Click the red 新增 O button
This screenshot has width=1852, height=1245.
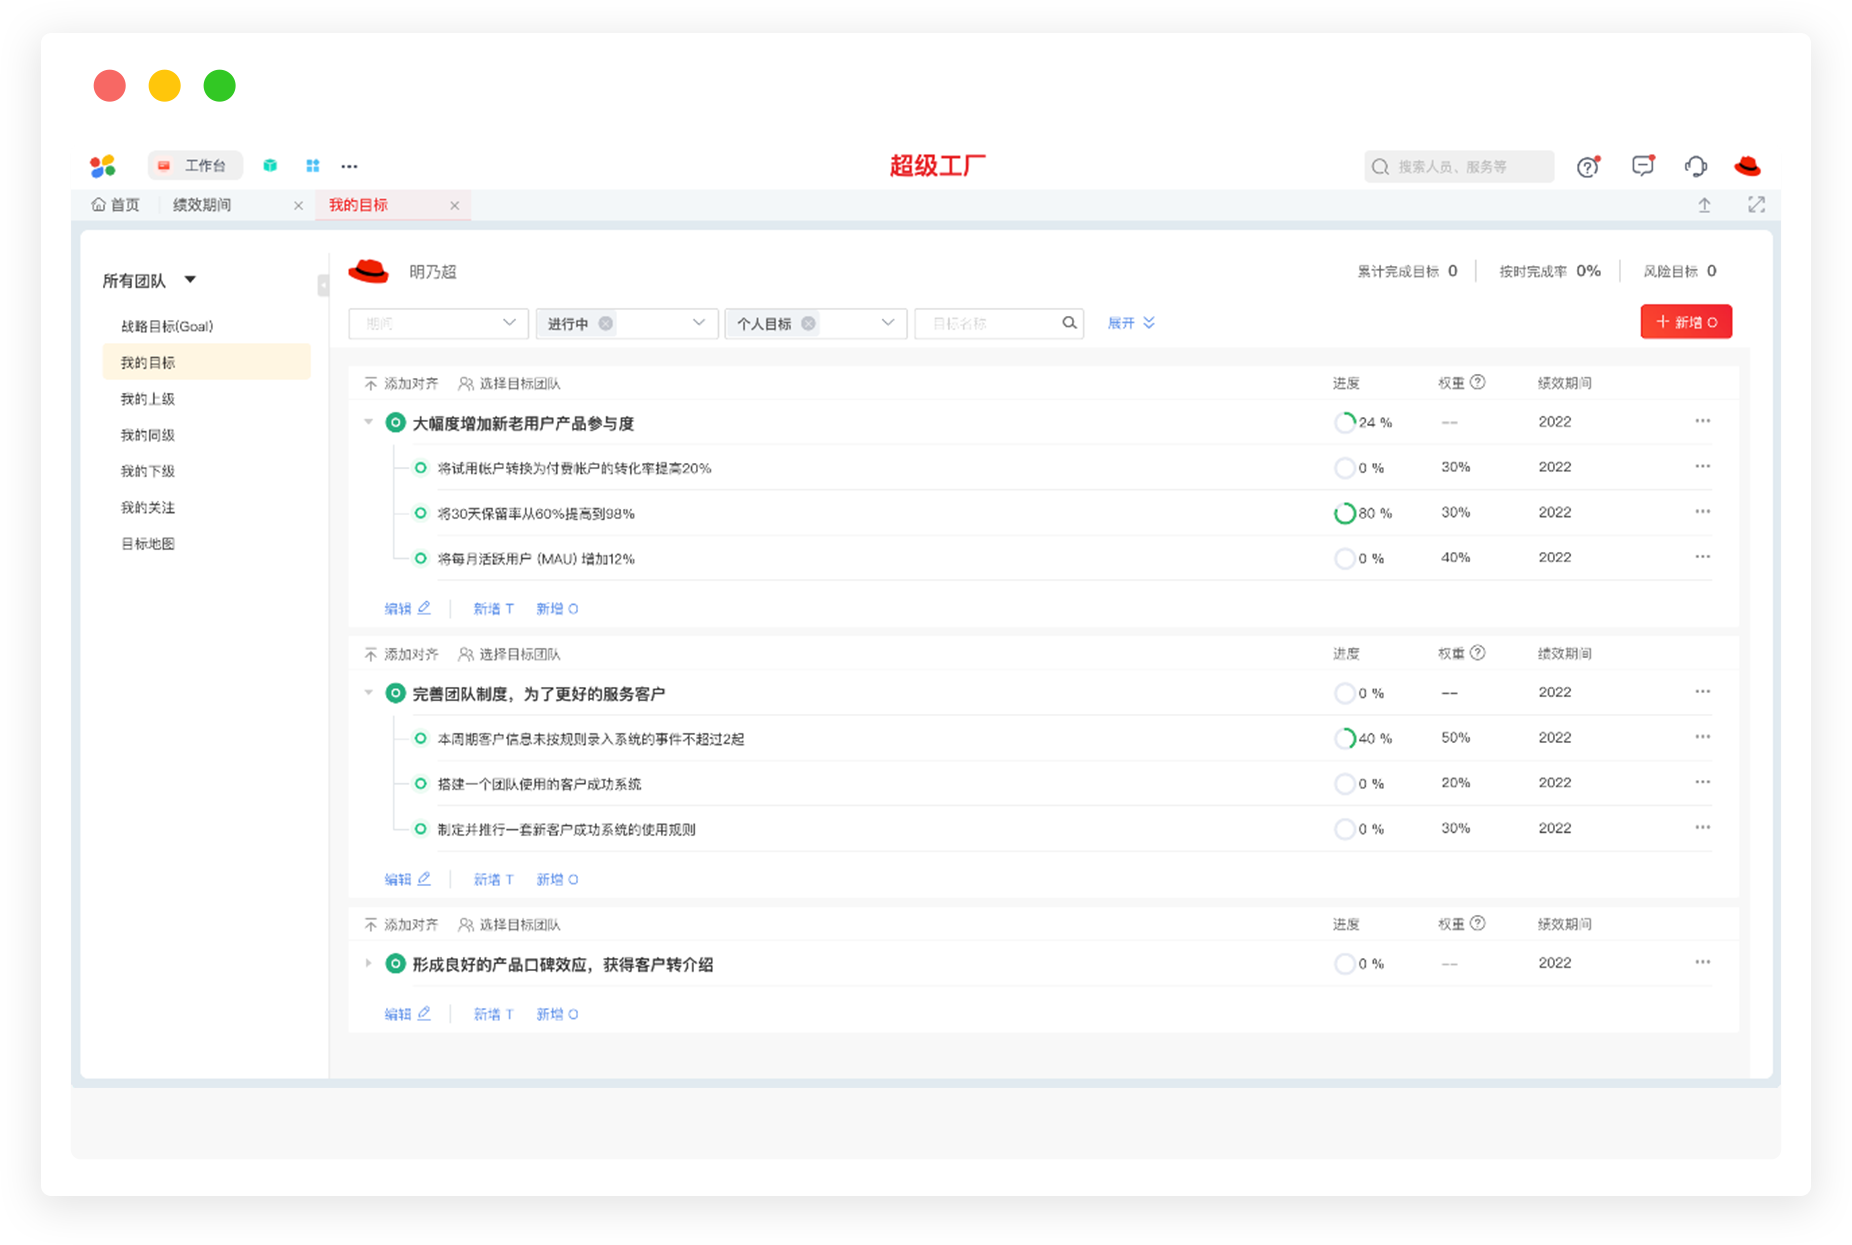click(x=1686, y=322)
